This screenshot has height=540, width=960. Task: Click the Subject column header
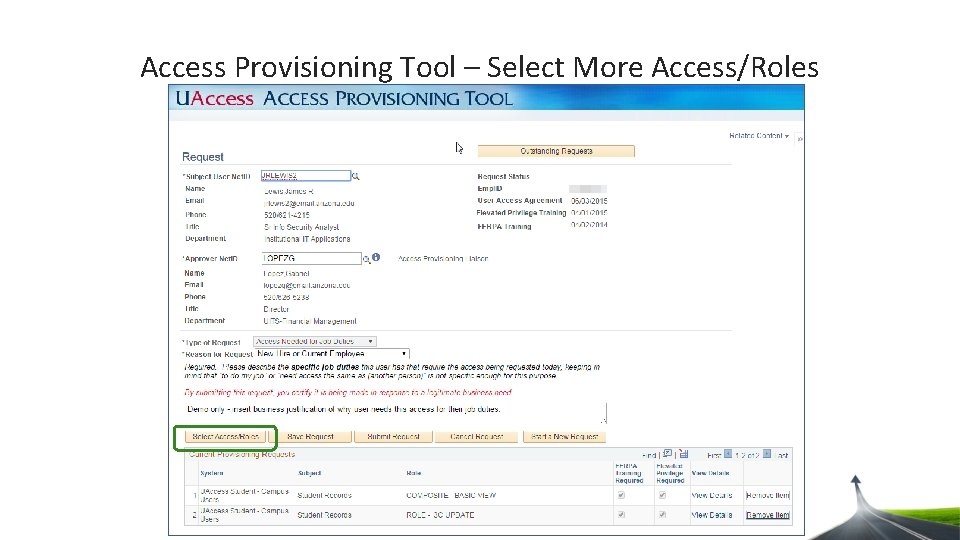point(310,473)
